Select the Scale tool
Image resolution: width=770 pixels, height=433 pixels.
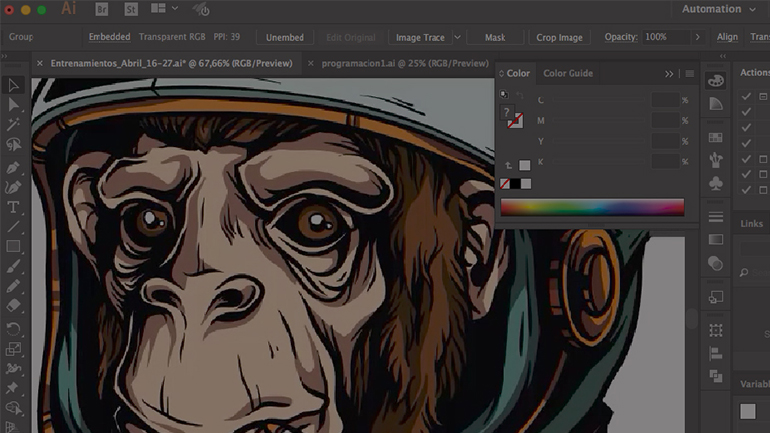coord(13,349)
